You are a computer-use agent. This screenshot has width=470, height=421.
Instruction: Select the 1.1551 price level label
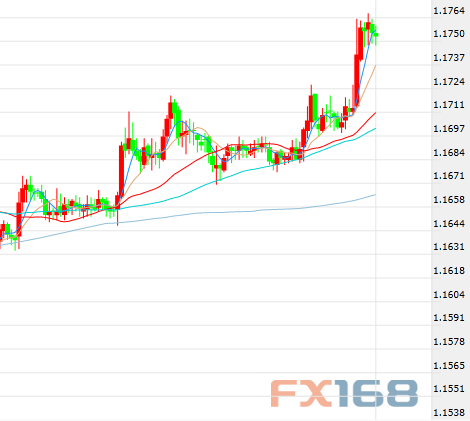(449, 388)
